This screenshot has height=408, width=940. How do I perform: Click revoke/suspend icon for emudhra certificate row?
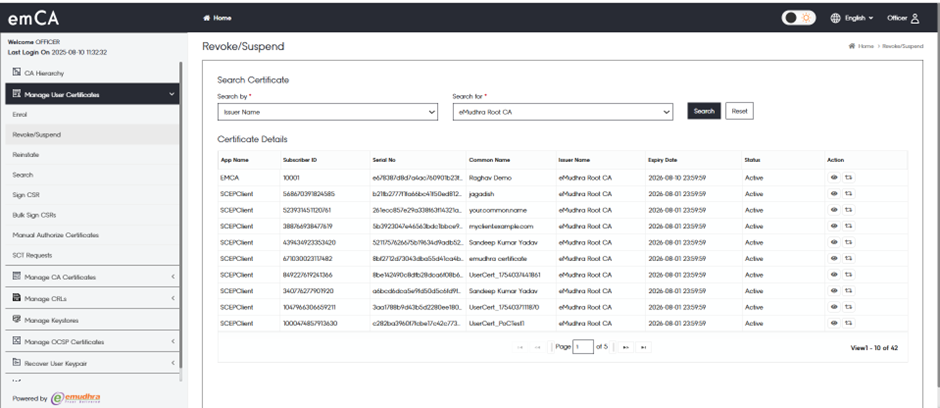(x=849, y=258)
